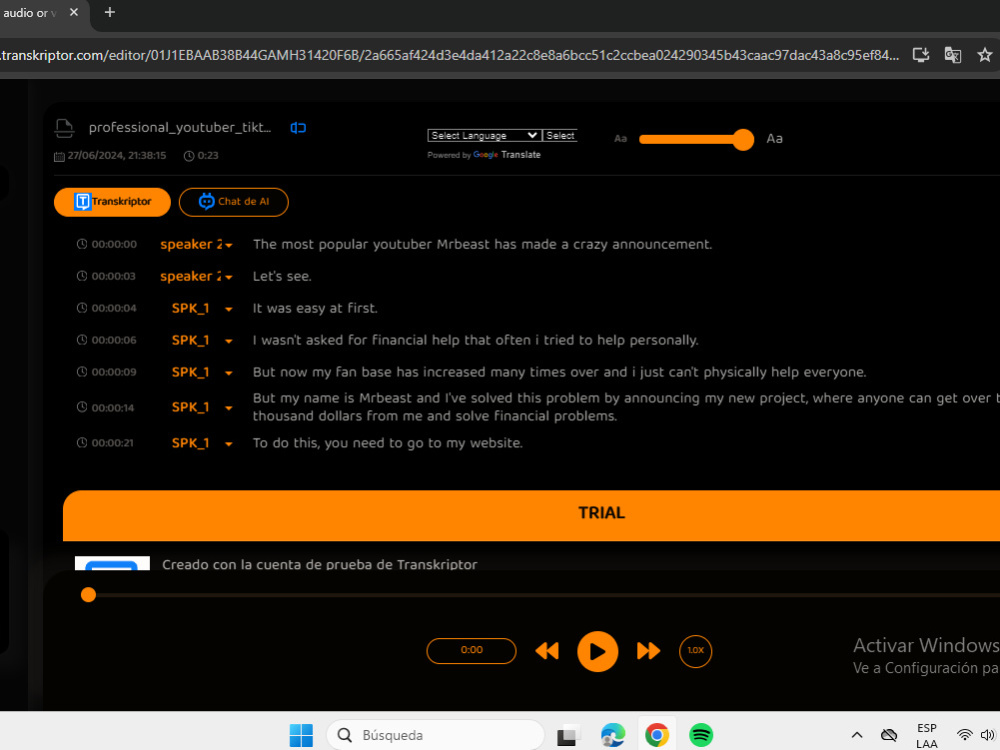Click the clock icon at timestamp 00:00:03
Image resolution: width=1000 pixels, height=750 pixels.
pos(82,276)
